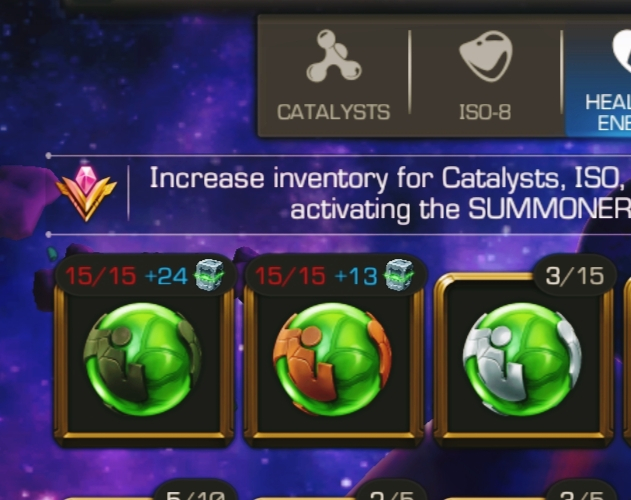Tap the +24 overflow amount
The width and height of the screenshot is (631, 500).
coord(166,276)
